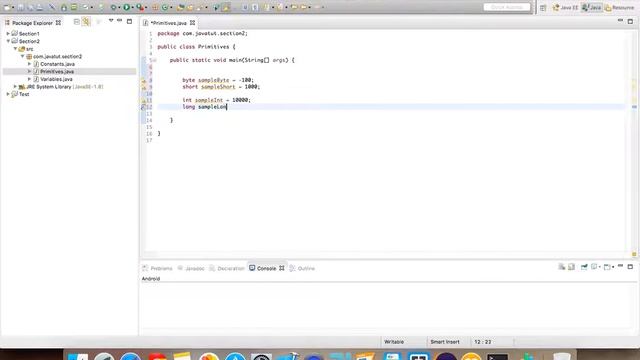Expand the Section1 project
The image size is (640, 360).
pos(8,33)
